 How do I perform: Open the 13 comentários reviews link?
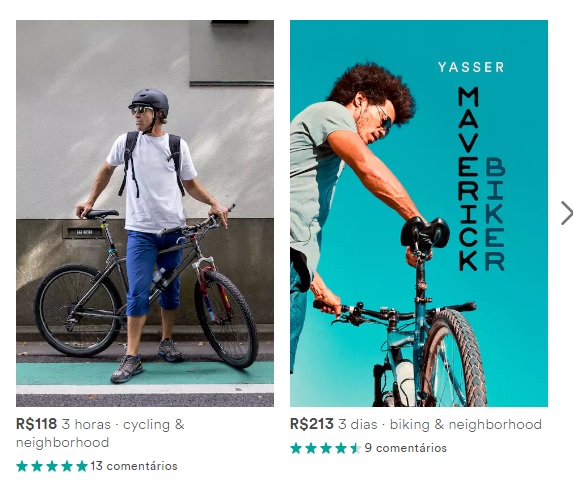[x=134, y=466]
